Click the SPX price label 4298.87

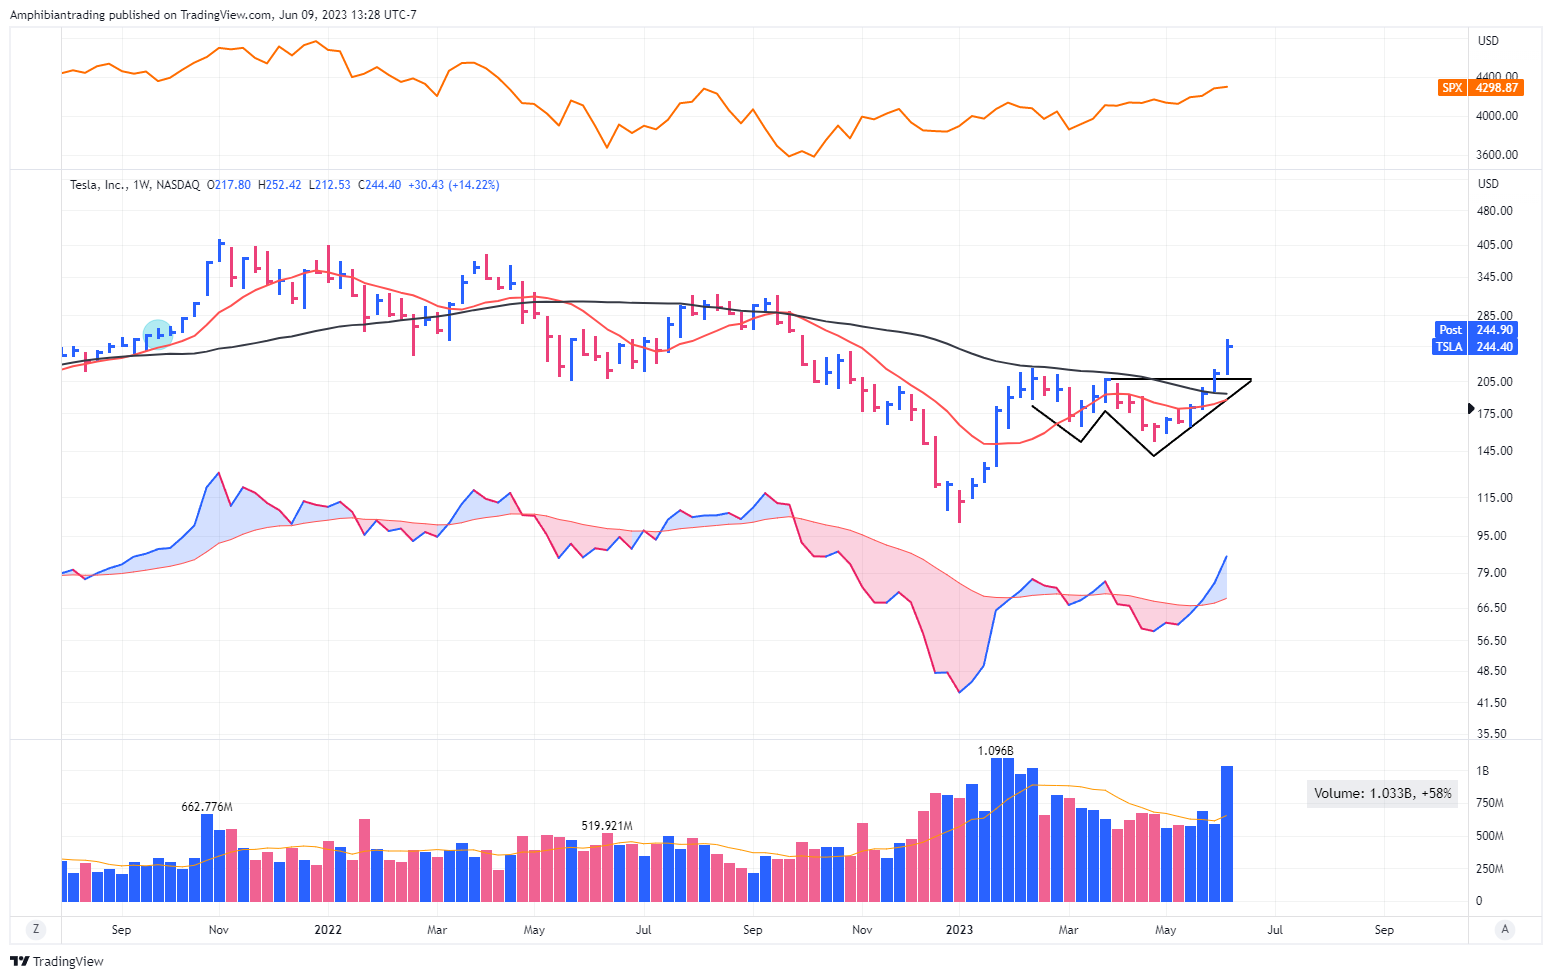[x=1496, y=88]
